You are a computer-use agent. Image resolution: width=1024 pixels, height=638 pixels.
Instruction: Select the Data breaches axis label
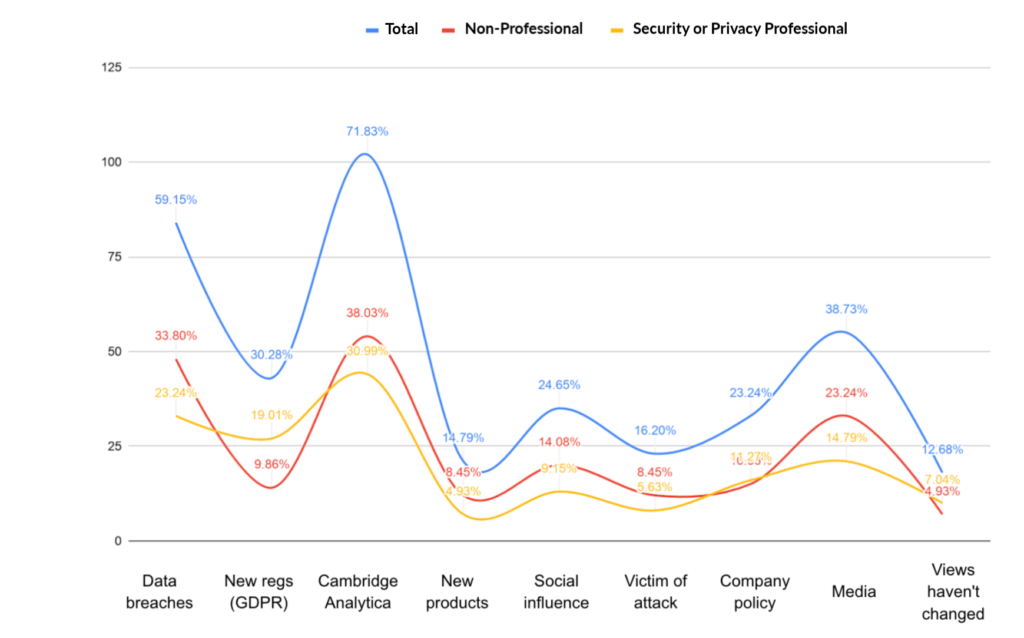click(168, 592)
